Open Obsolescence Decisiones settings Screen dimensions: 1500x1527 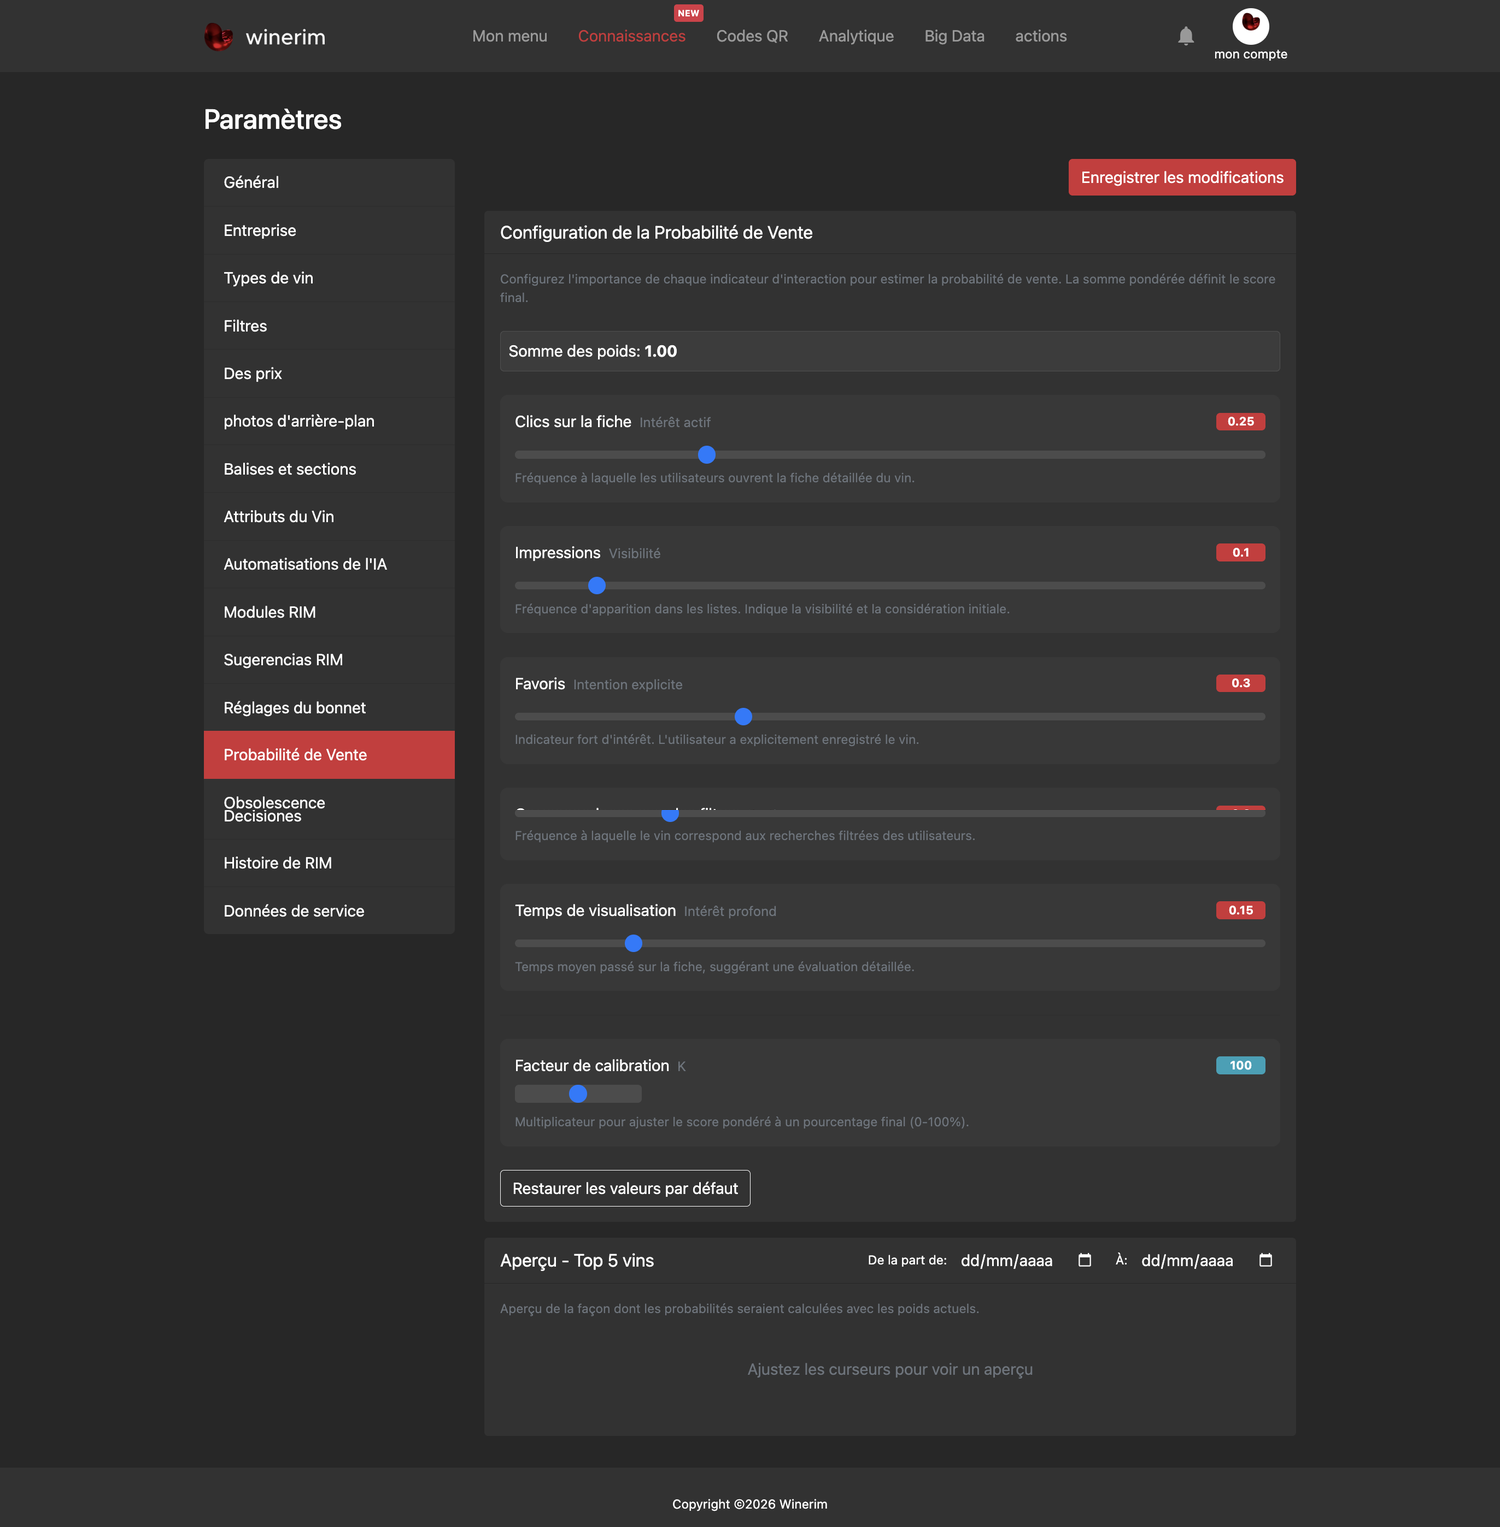[329, 809]
